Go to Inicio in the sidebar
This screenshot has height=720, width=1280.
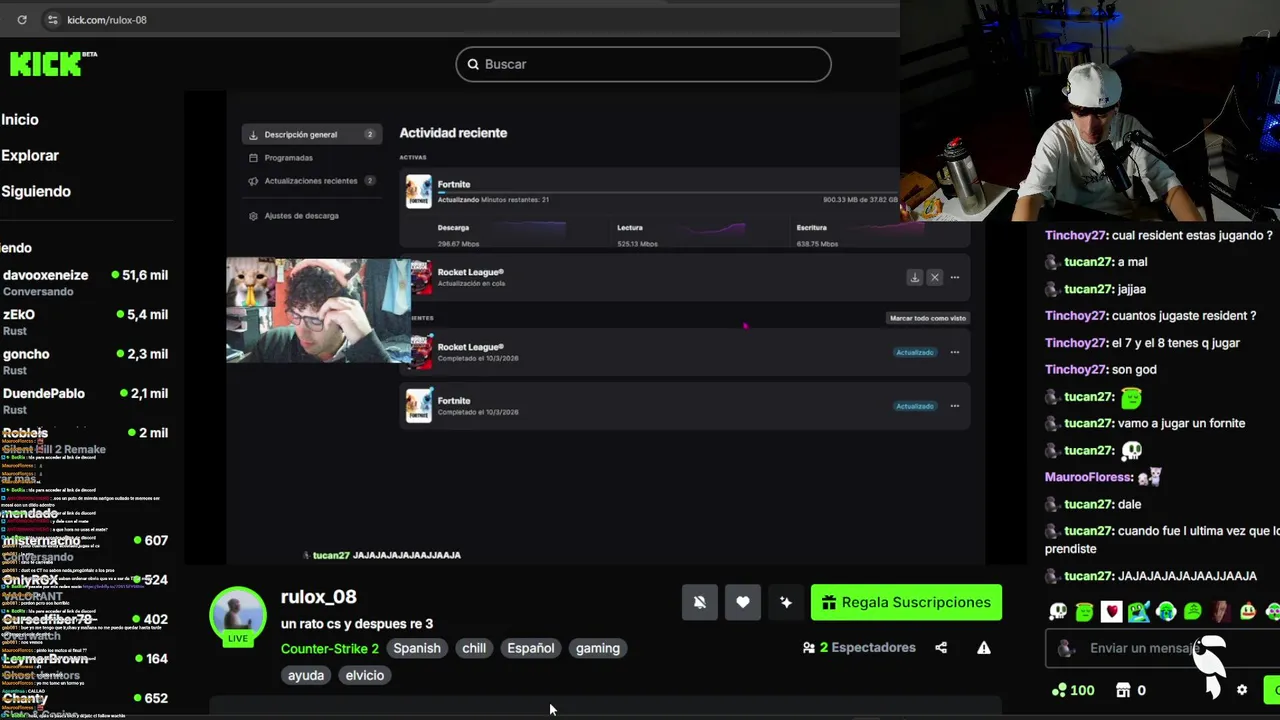20,119
